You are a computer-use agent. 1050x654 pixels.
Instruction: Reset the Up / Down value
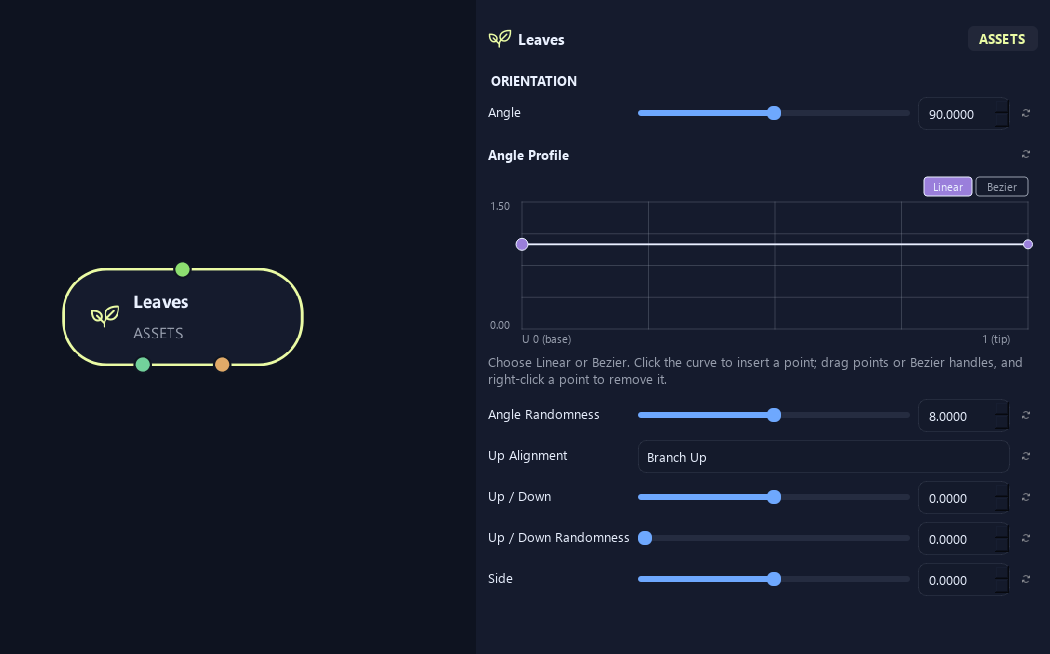[x=1025, y=497]
